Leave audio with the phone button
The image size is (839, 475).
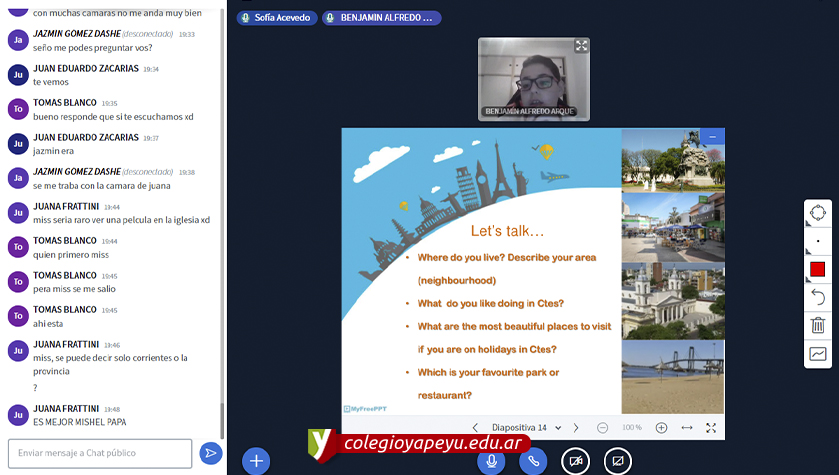point(533,460)
